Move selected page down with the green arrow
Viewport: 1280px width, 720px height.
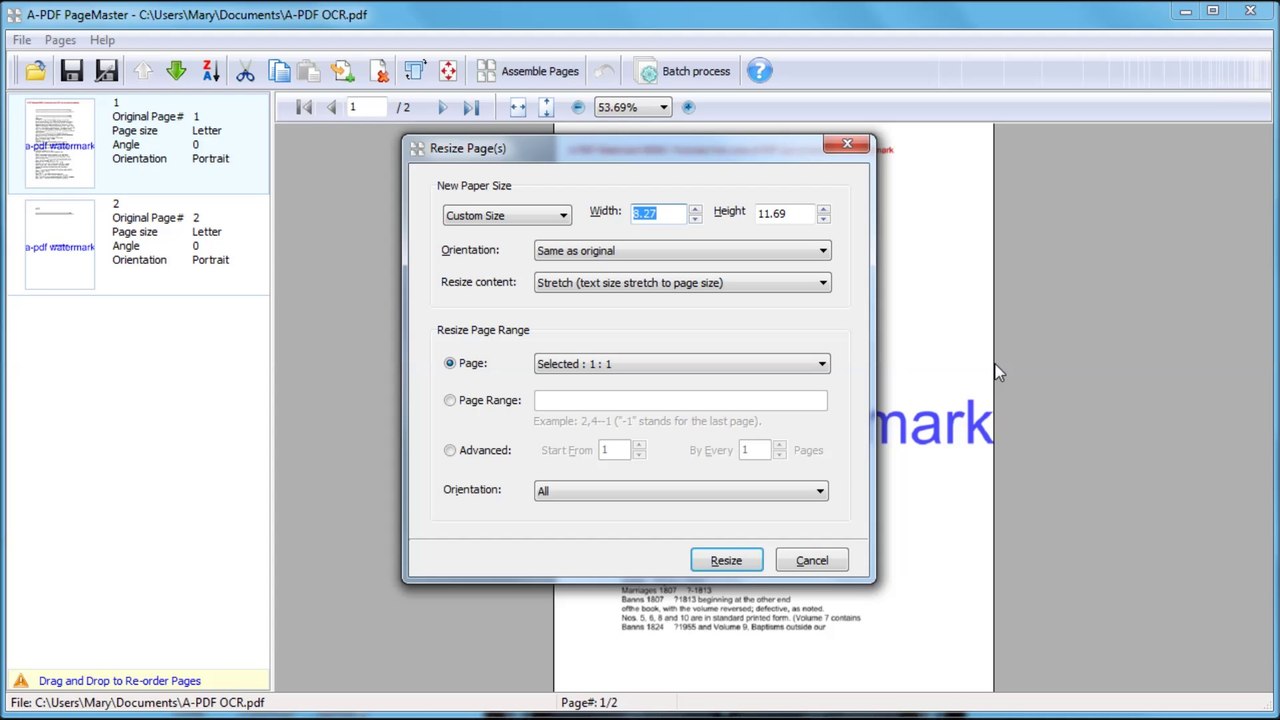[x=176, y=71]
